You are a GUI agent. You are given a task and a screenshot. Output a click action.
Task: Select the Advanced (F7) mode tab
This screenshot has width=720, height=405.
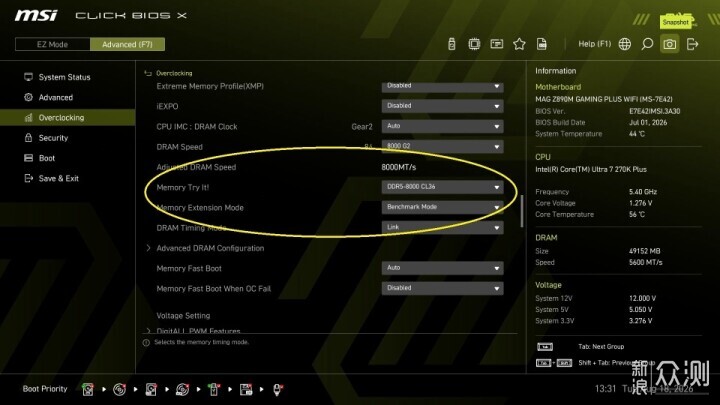[127, 44]
